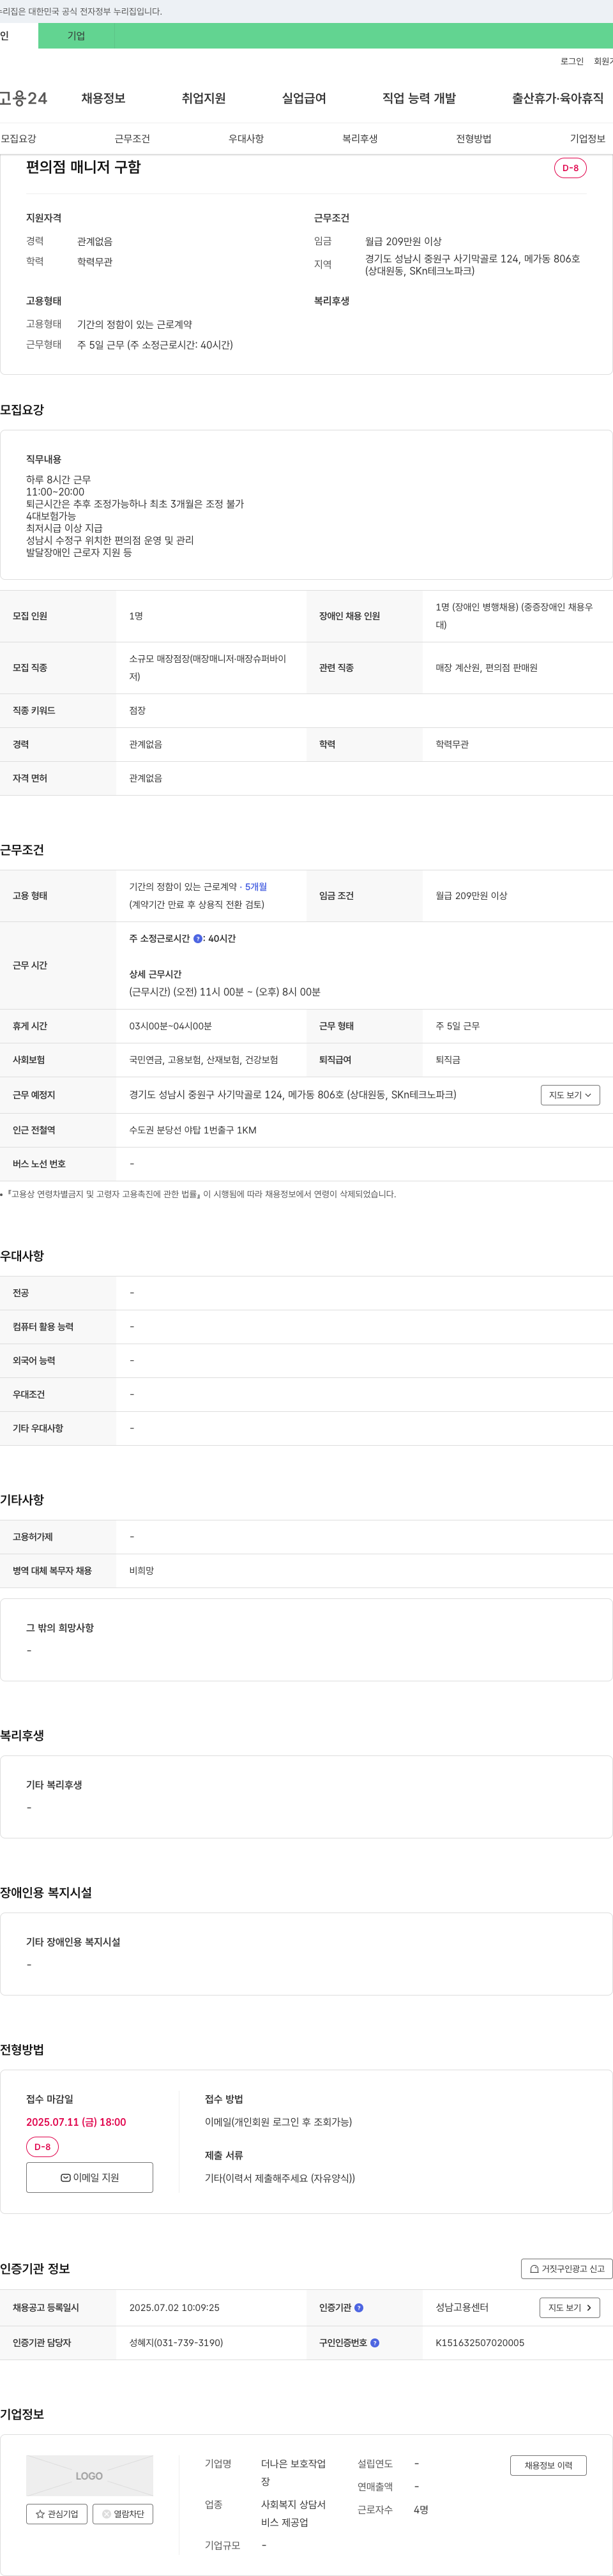Screen dimensions: 613x2576
Task: Add company with 관심기업 star button
Action: click(57, 2513)
